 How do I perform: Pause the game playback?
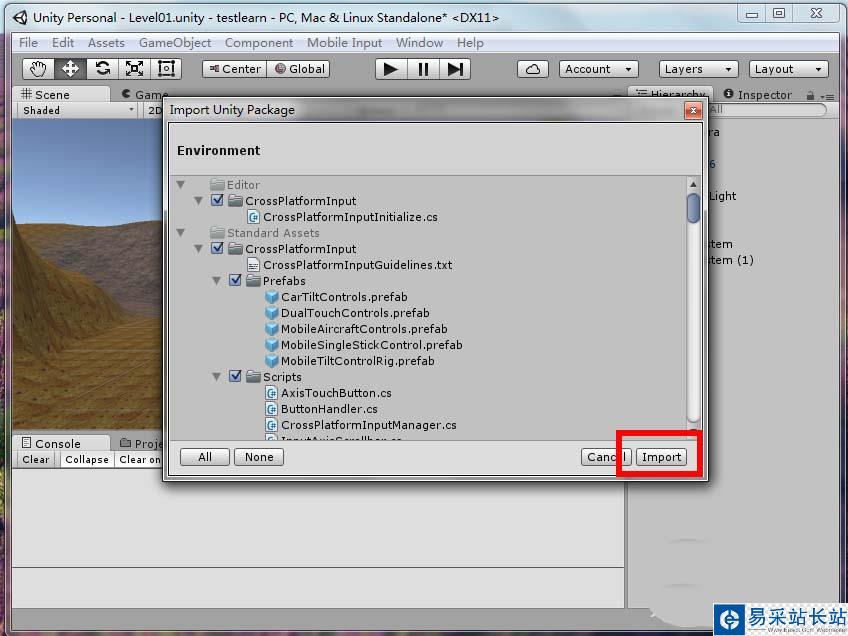tap(423, 69)
